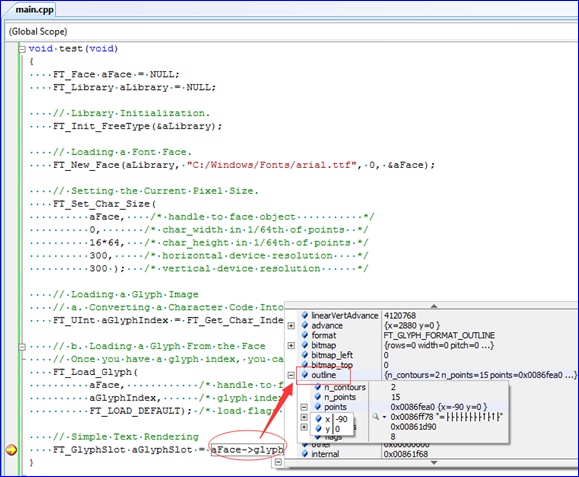The height and width of the screenshot is (477, 579).
Task: Switch to the main.cpp tab
Action: tap(34, 9)
